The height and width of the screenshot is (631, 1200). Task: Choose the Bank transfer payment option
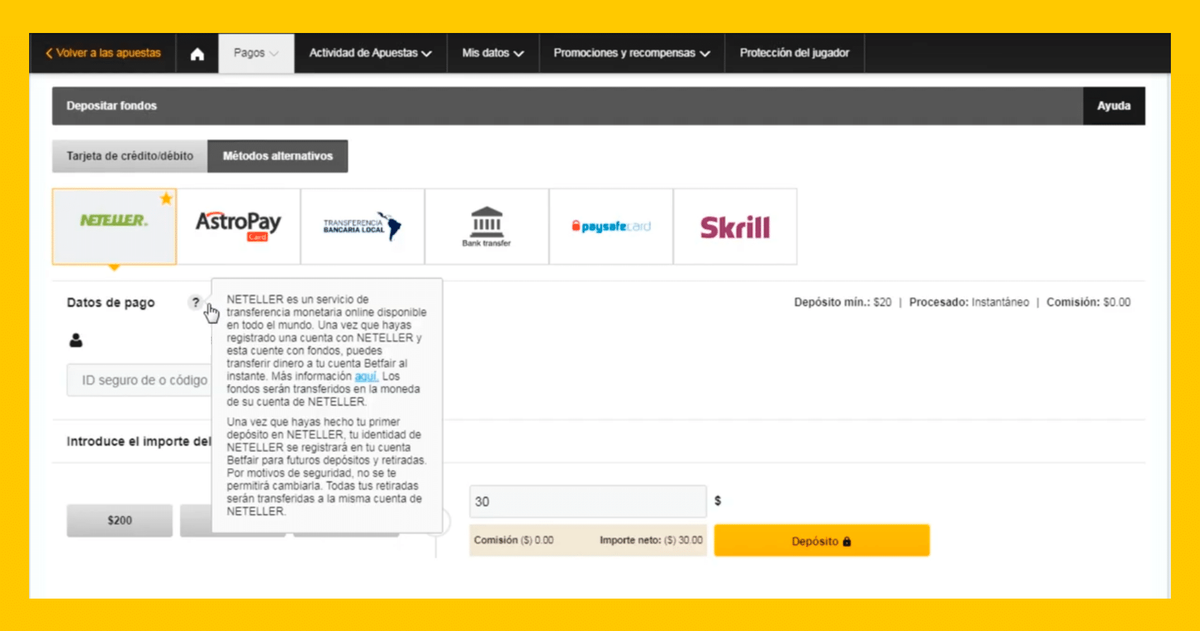pyautogui.click(x=487, y=226)
